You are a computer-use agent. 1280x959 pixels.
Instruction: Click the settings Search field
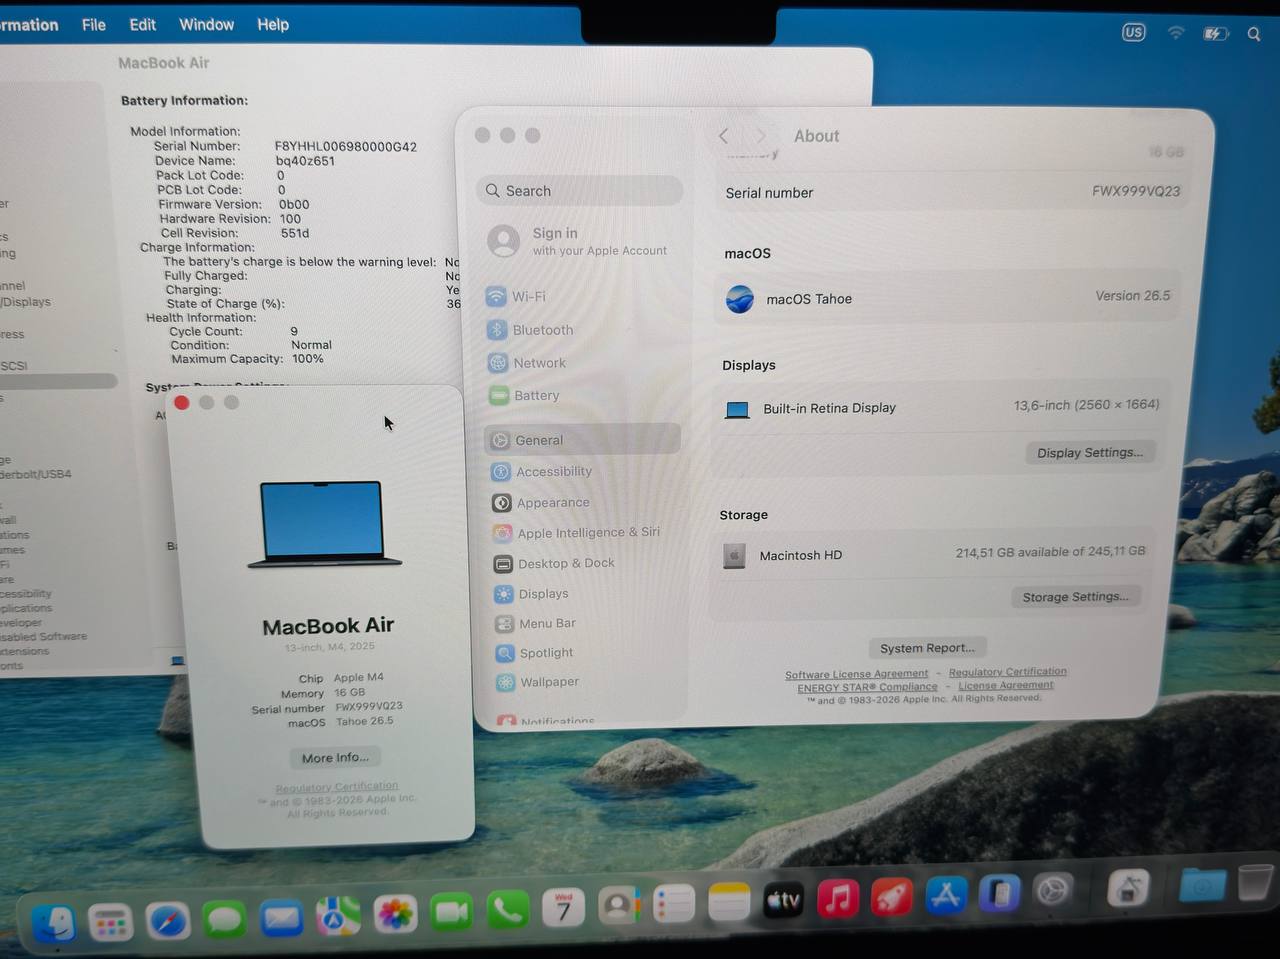(580, 191)
